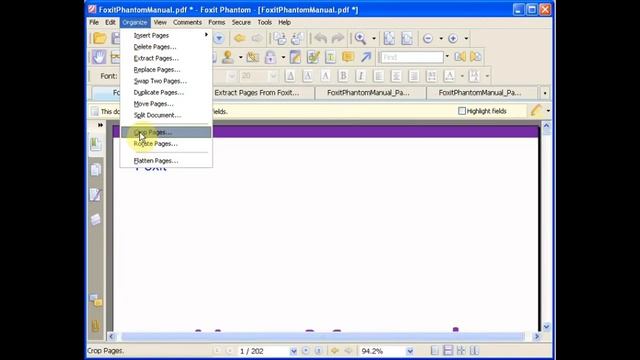Open the comments panel in sidebar

96,301
